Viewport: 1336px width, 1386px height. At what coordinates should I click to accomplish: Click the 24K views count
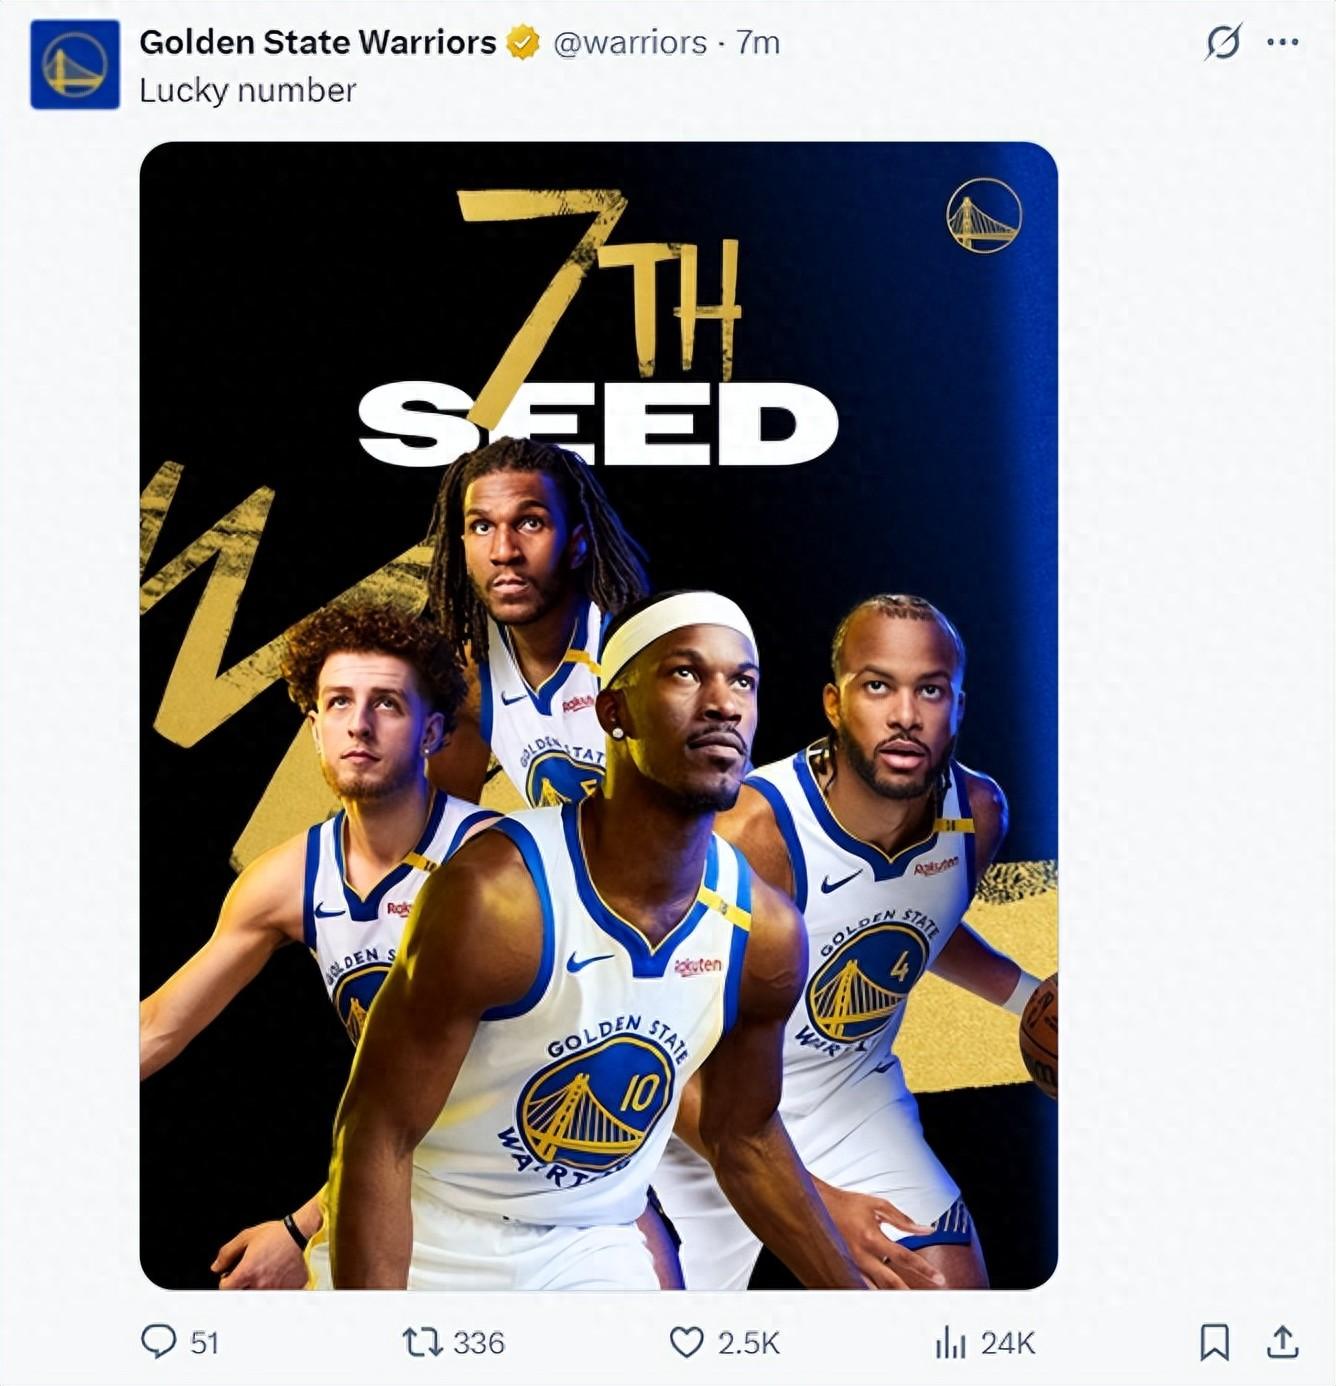[x=1007, y=1342]
